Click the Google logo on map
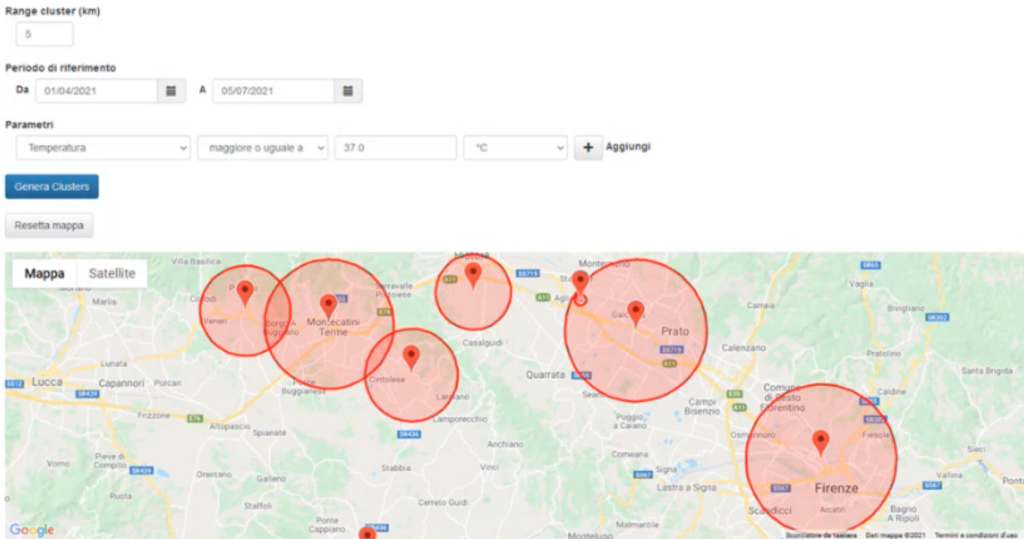 31,529
